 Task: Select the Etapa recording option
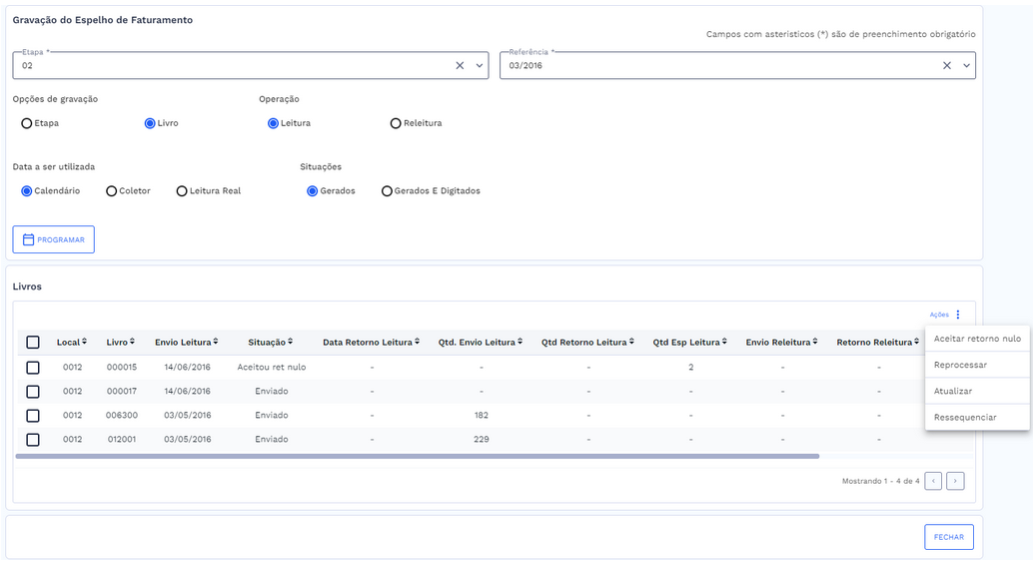pos(27,124)
